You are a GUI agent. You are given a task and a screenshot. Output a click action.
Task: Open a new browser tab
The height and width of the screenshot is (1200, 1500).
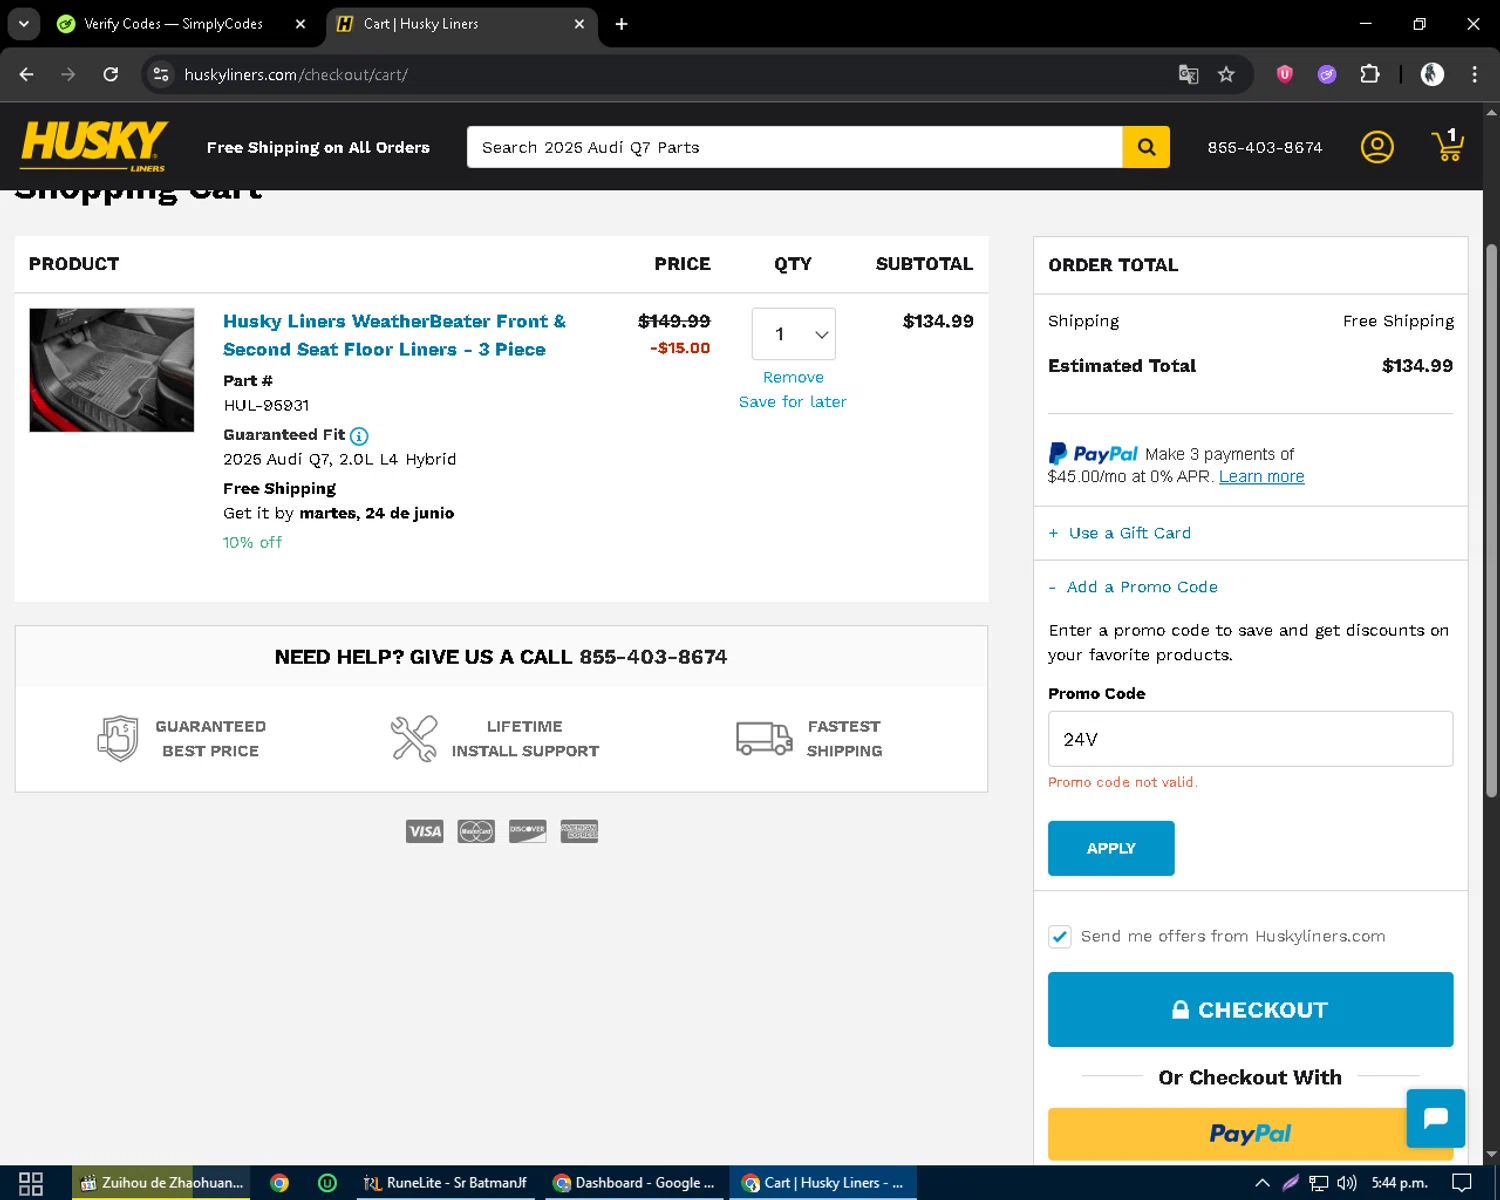tap(621, 24)
